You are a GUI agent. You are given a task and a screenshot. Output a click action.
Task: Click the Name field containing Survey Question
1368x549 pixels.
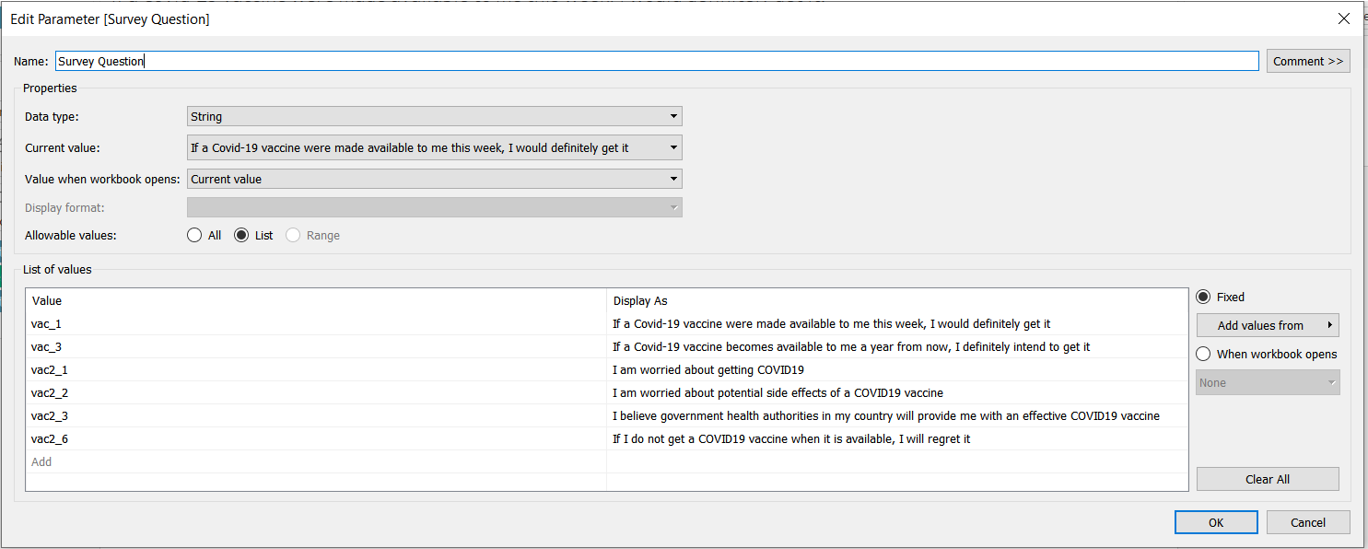[x=657, y=61]
